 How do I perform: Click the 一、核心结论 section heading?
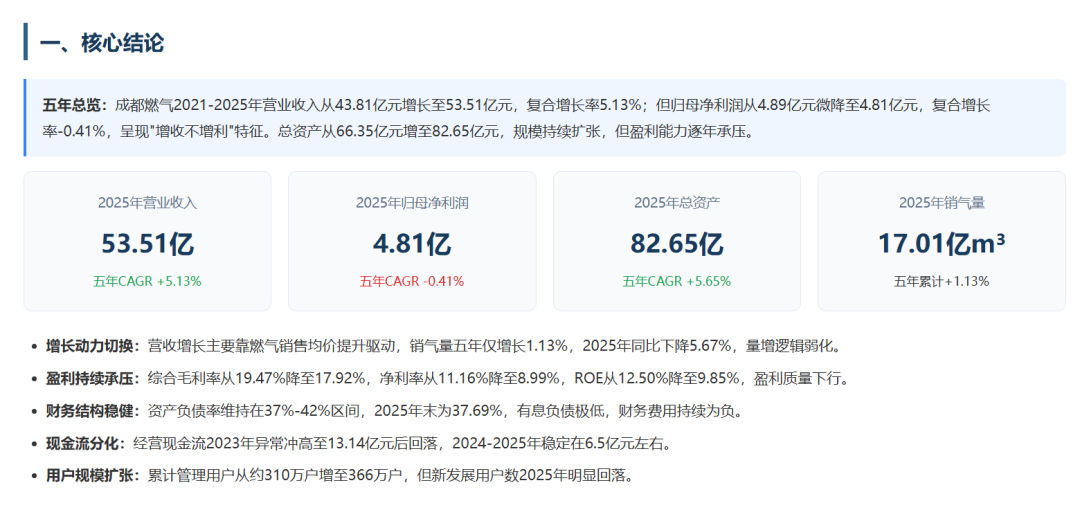click(102, 43)
